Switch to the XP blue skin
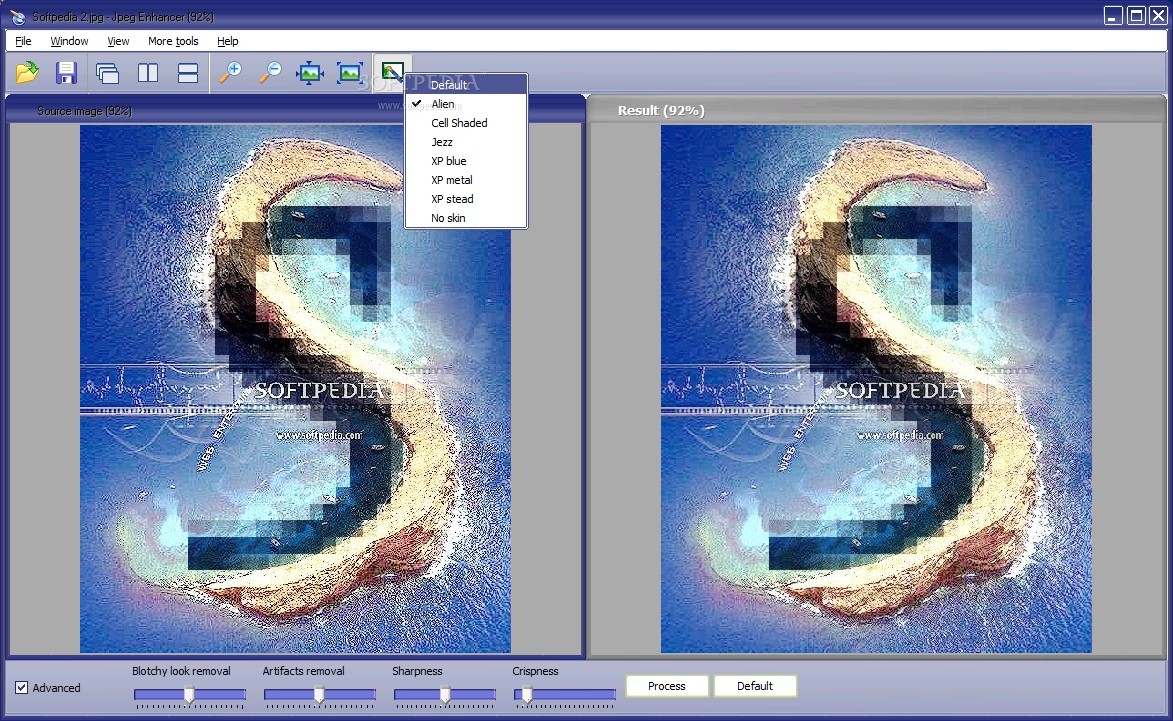The height and width of the screenshot is (721, 1173). click(x=466, y=161)
